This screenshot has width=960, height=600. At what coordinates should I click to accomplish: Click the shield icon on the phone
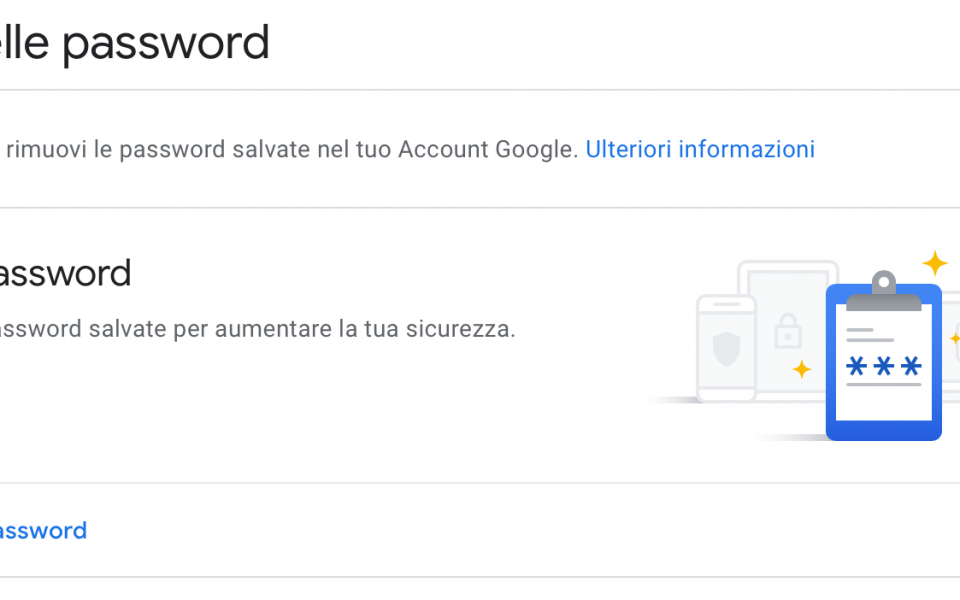(727, 349)
